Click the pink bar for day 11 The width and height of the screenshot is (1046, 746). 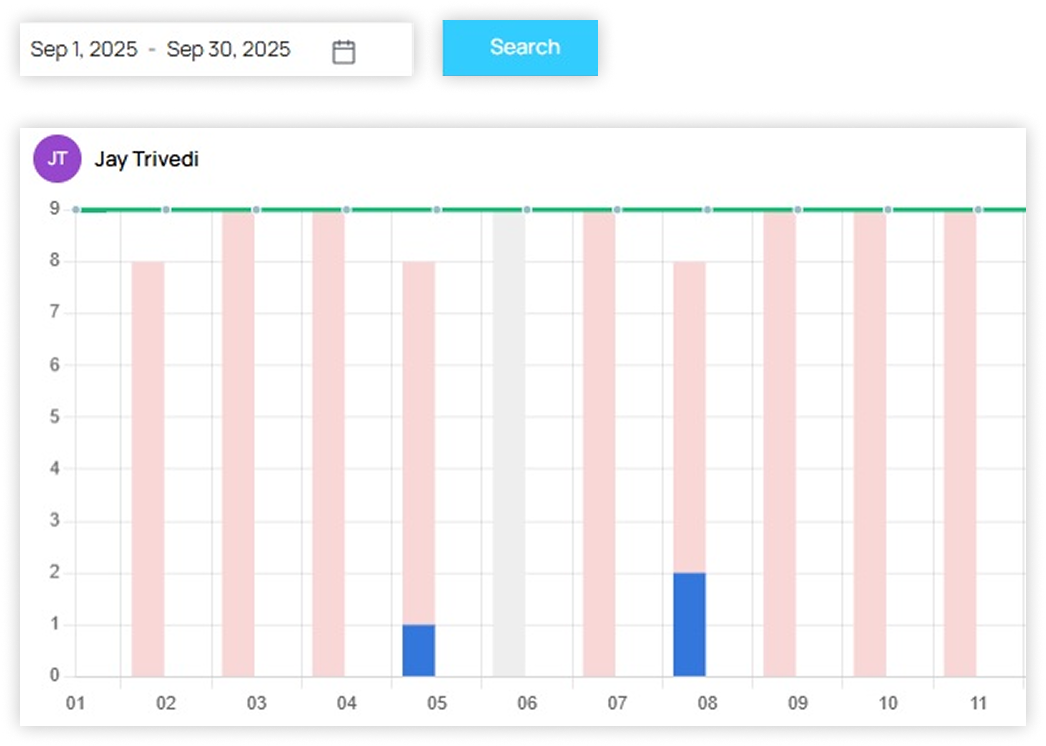tap(960, 444)
